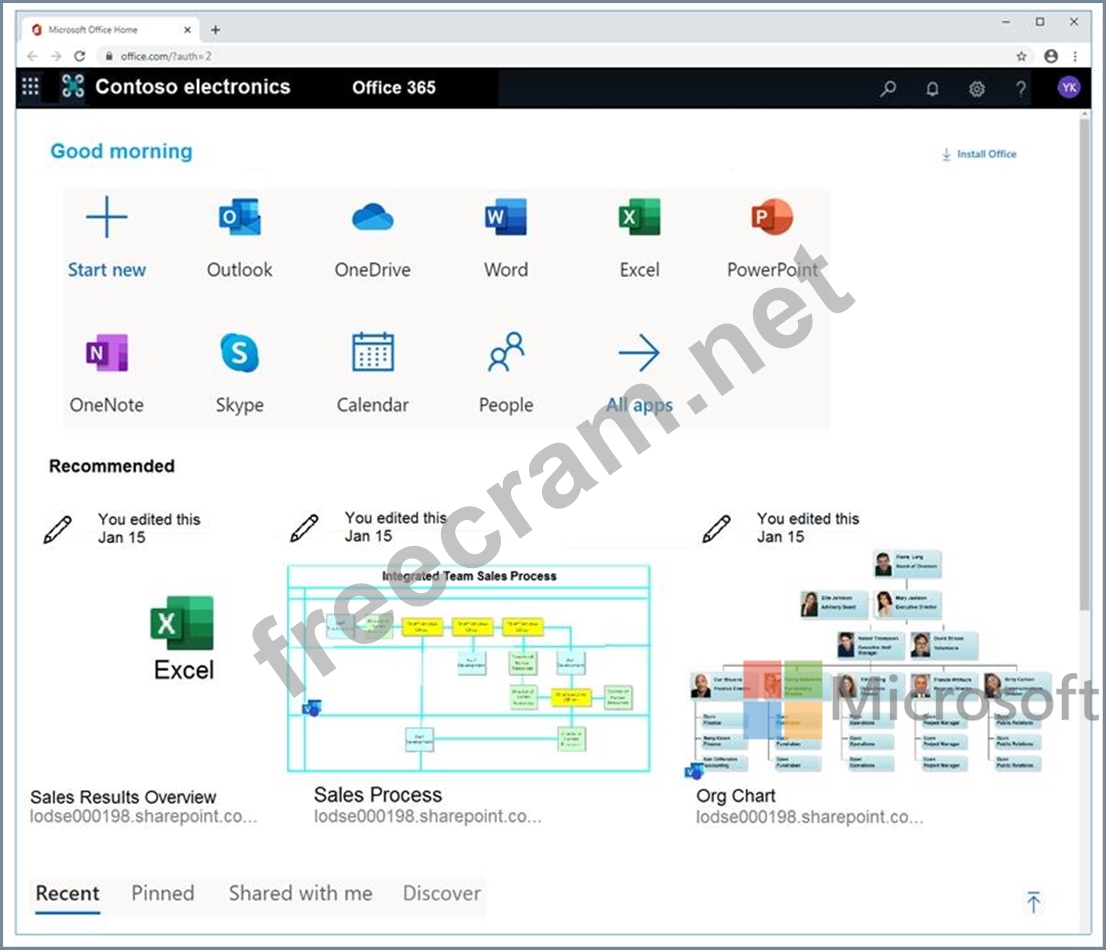
Task: Open the Chrome three-dot menu
Action: coord(1075,56)
